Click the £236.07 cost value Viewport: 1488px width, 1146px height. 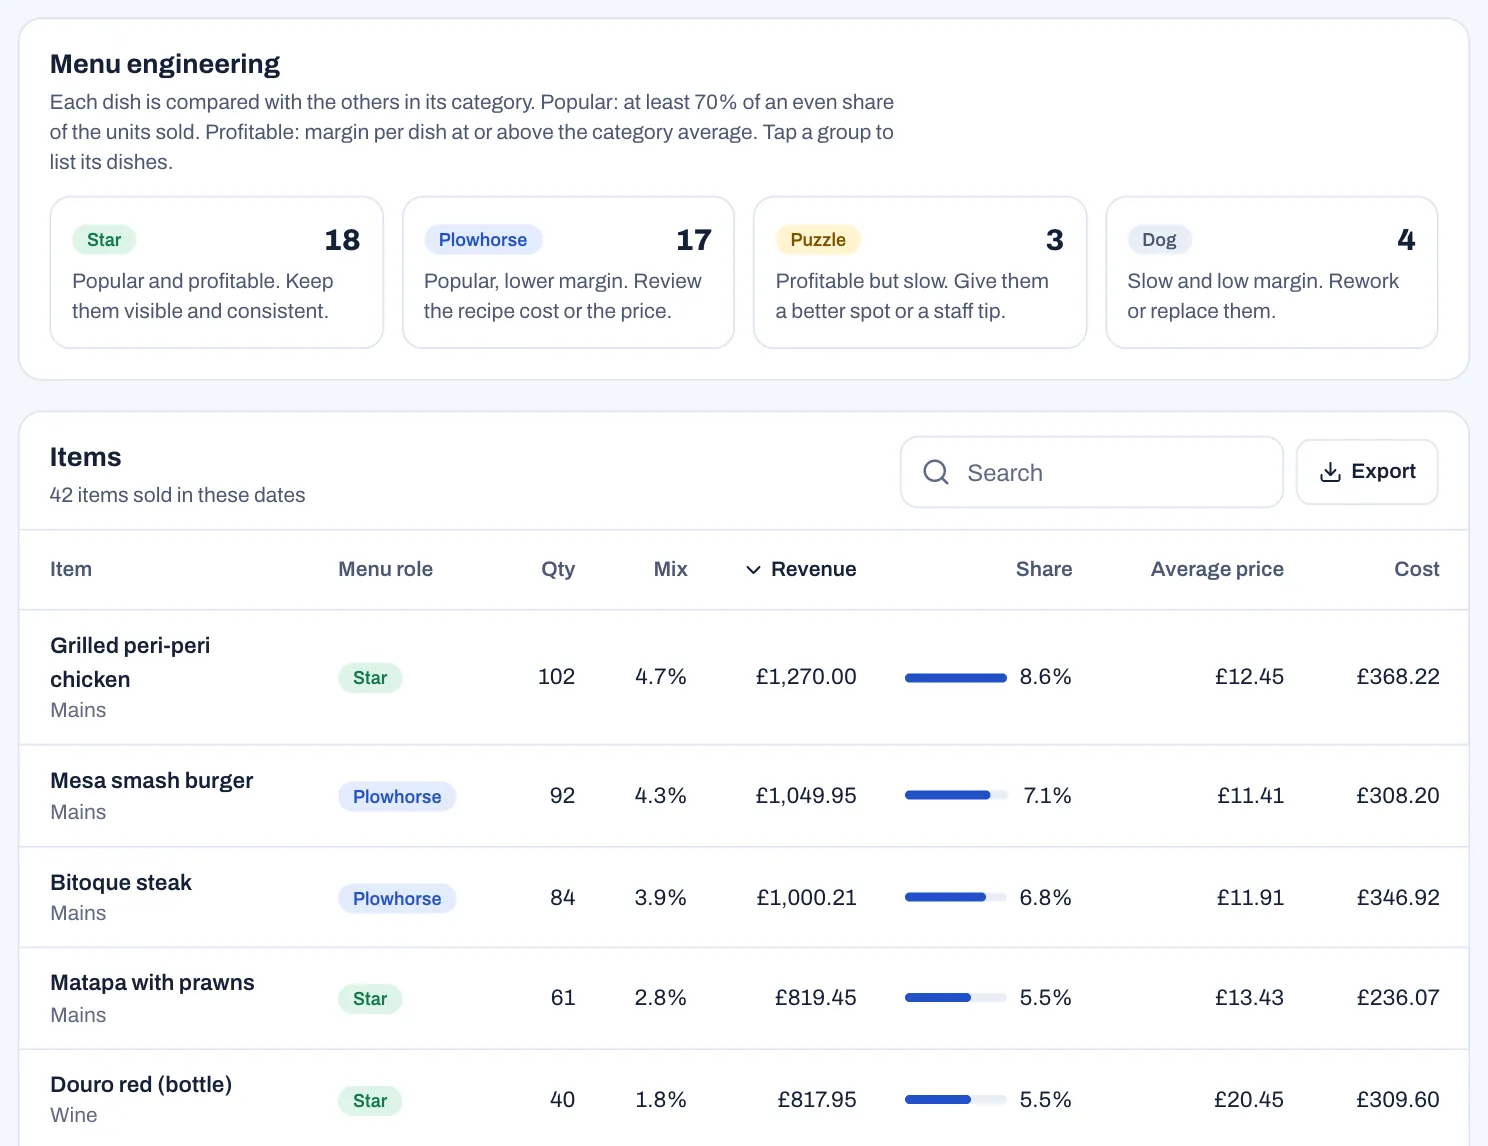pos(1398,998)
